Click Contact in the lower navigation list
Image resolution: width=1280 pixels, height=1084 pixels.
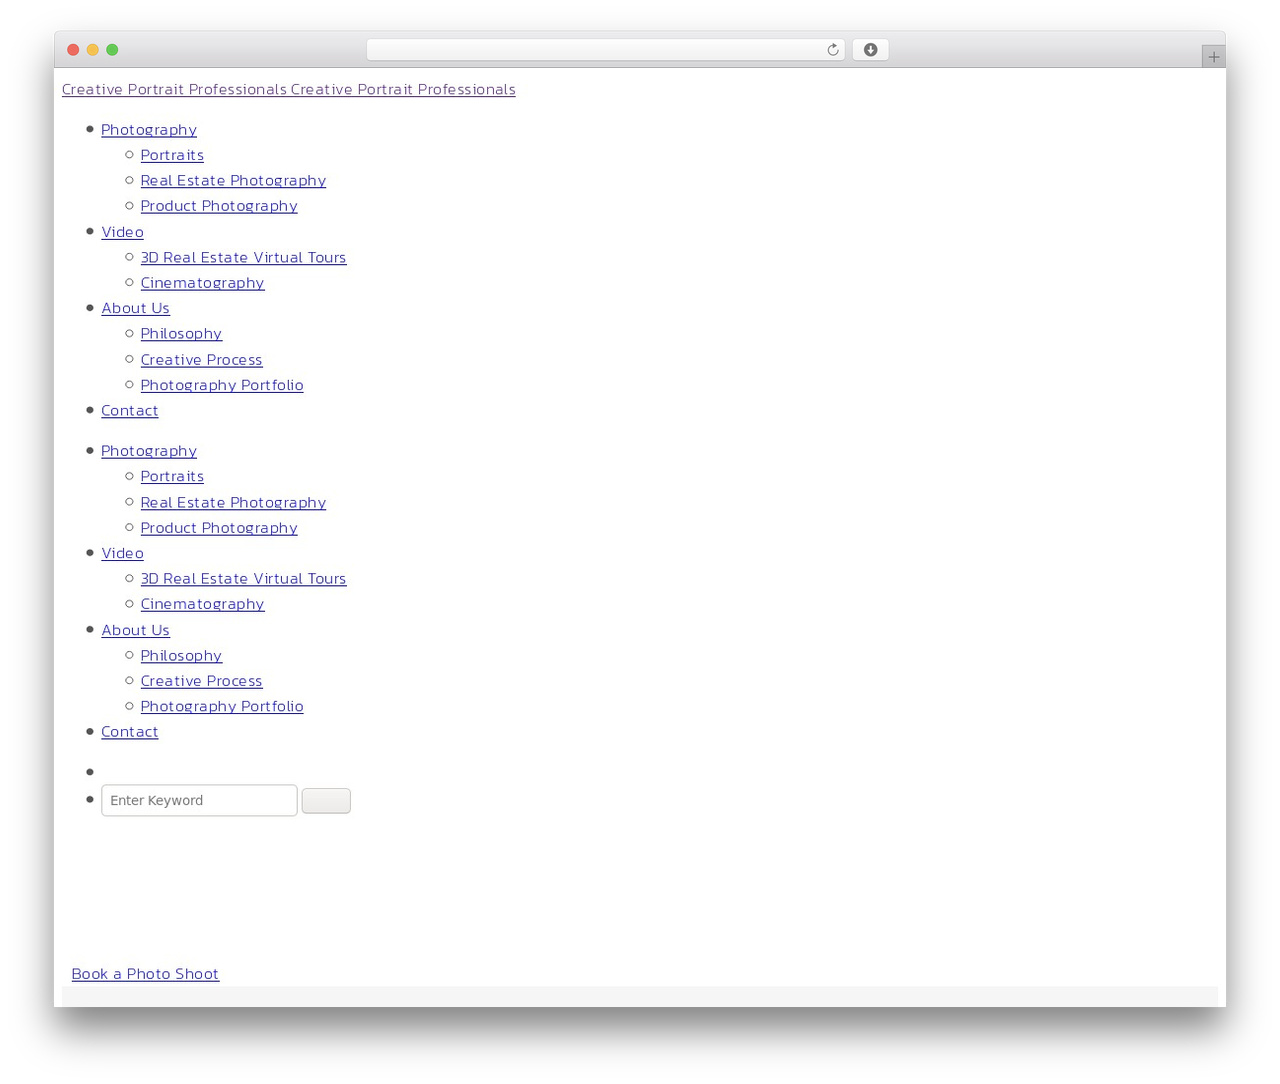pyautogui.click(x=129, y=732)
